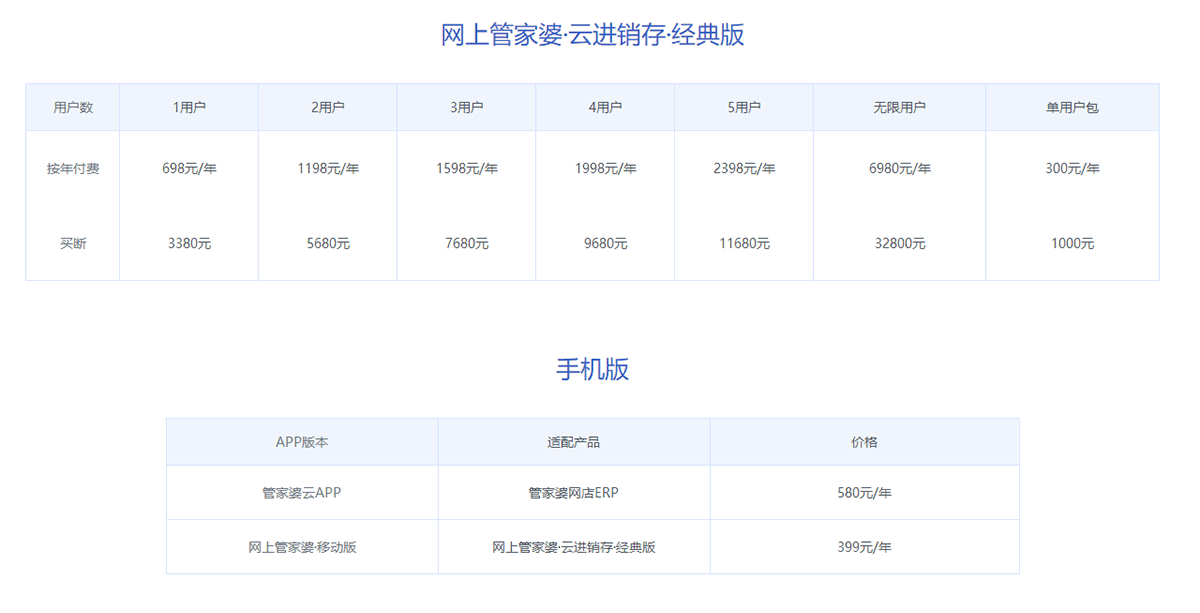Viewport: 1200px width, 613px height.
Task: Select the 11680元 buyout price
Action: (744, 243)
